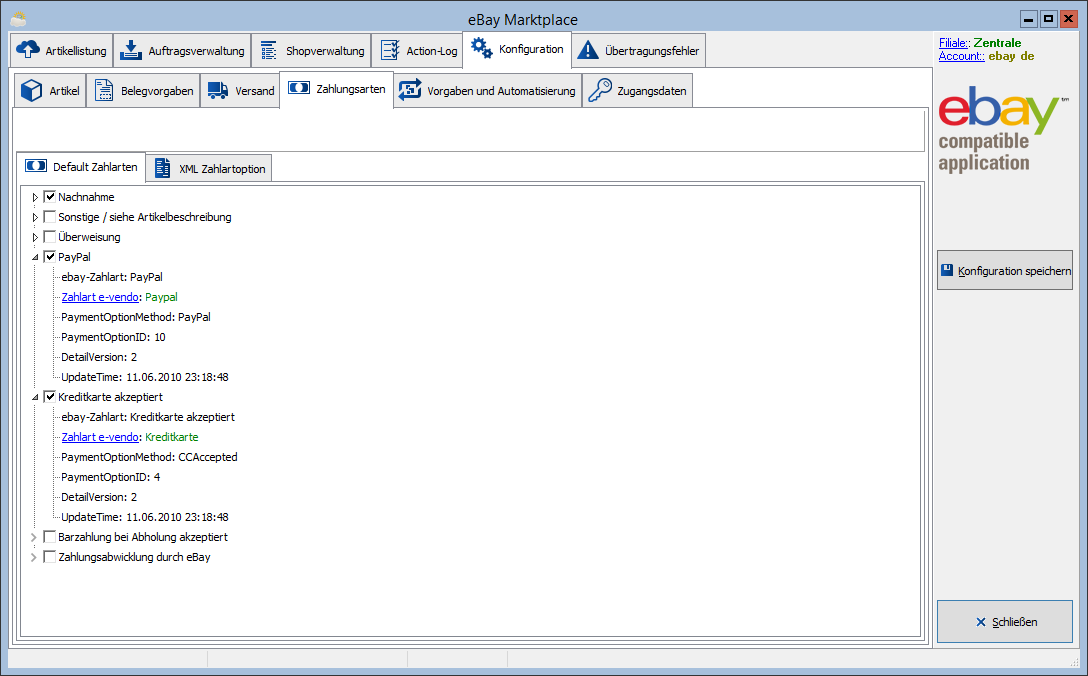Maximize the eBay Marktplace window
This screenshot has width=1088, height=676.
pos(1048,19)
